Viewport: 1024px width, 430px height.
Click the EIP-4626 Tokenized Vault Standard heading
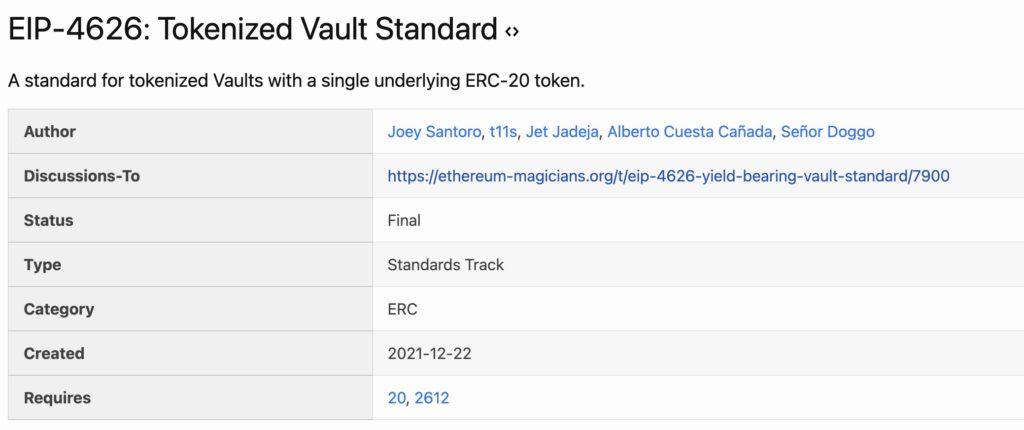click(x=252, y=30)
